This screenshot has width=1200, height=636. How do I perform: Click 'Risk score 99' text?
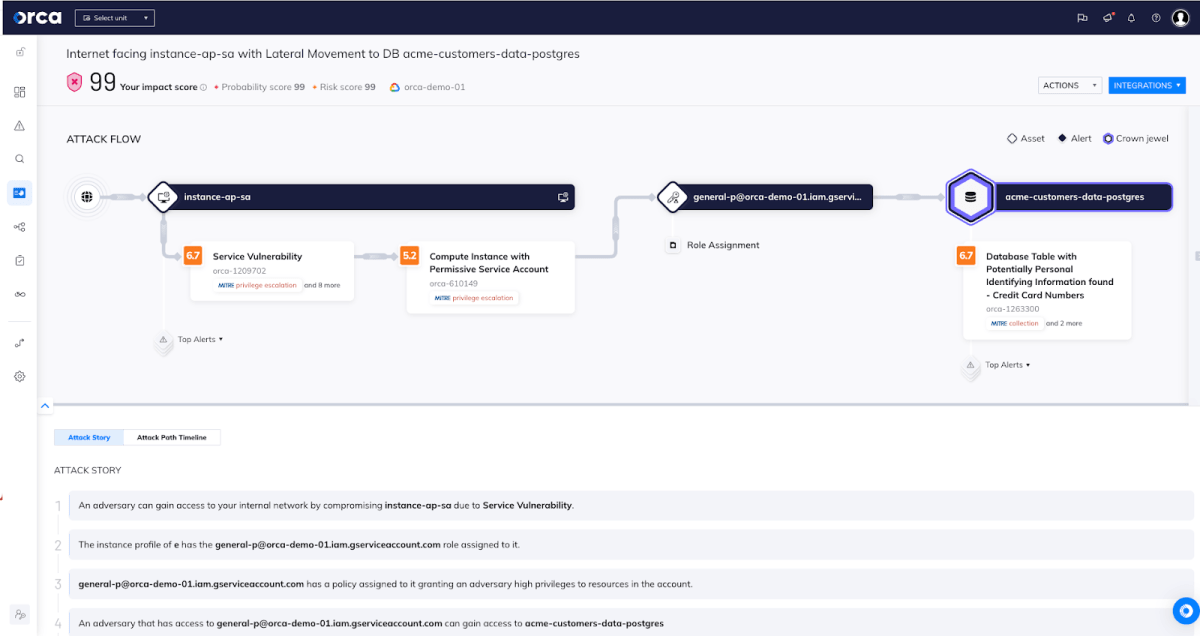tap(347, 87)
